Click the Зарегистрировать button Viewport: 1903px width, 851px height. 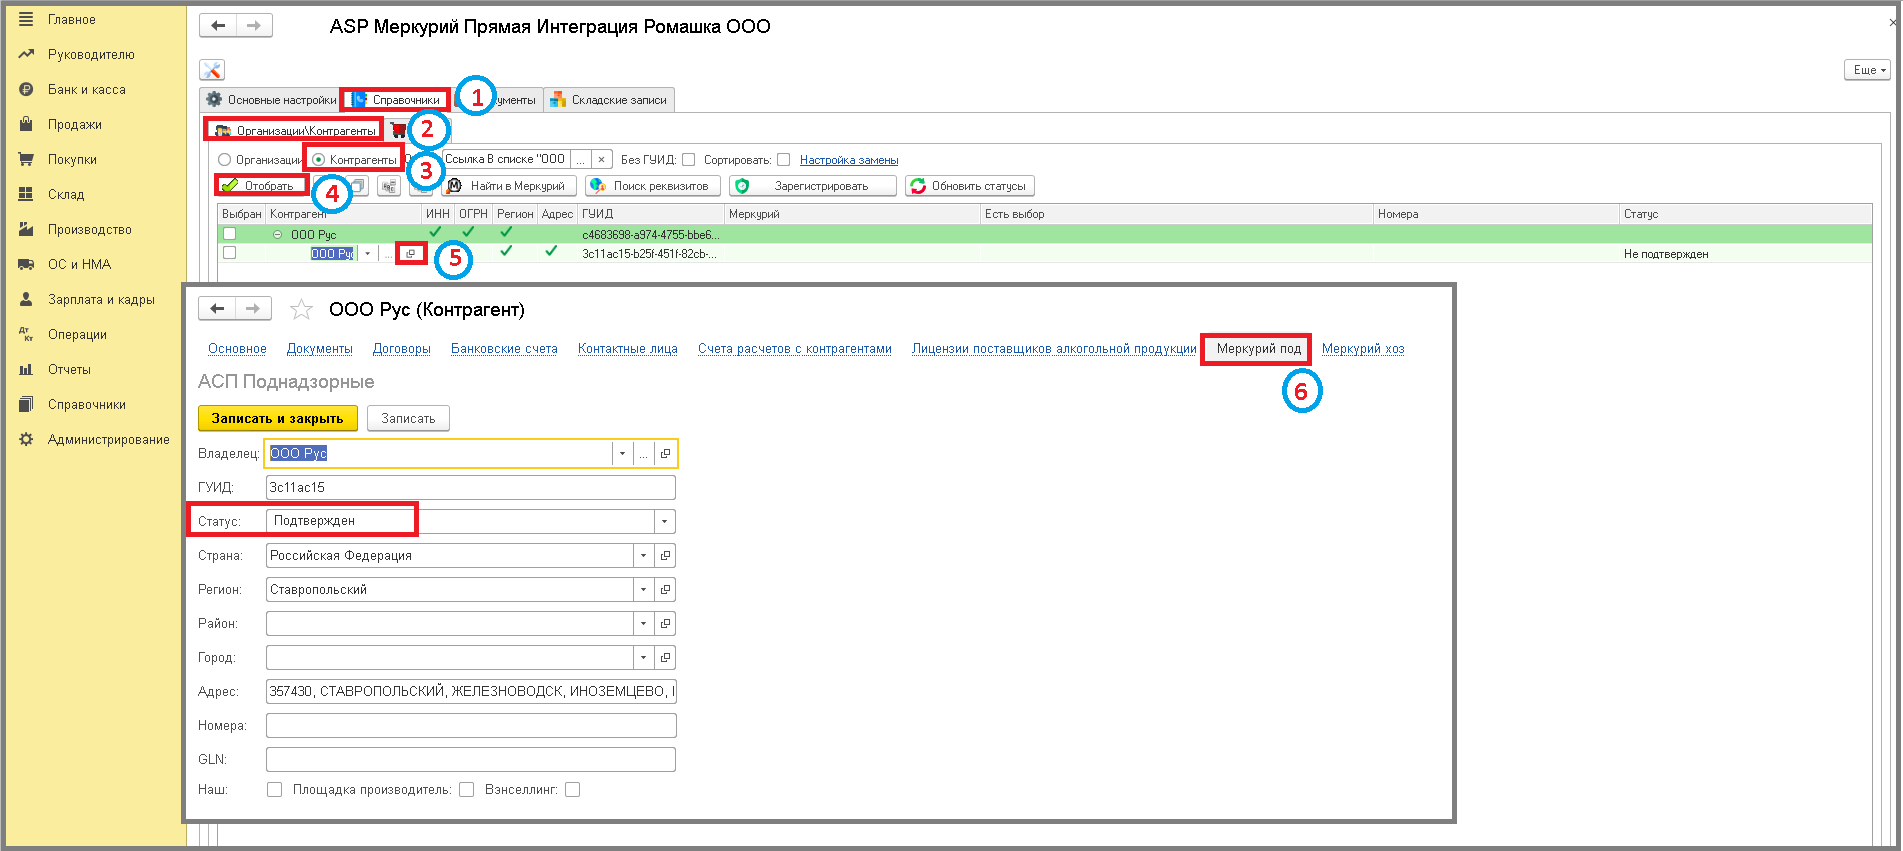point(813,186)
